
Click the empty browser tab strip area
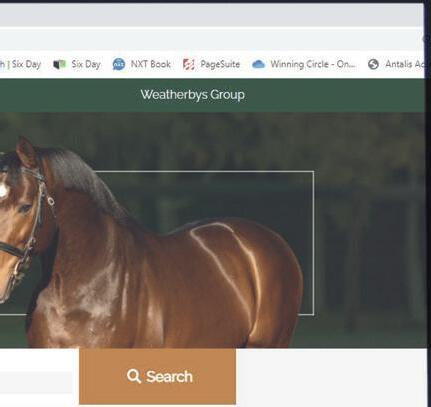[x=210, y=15]
